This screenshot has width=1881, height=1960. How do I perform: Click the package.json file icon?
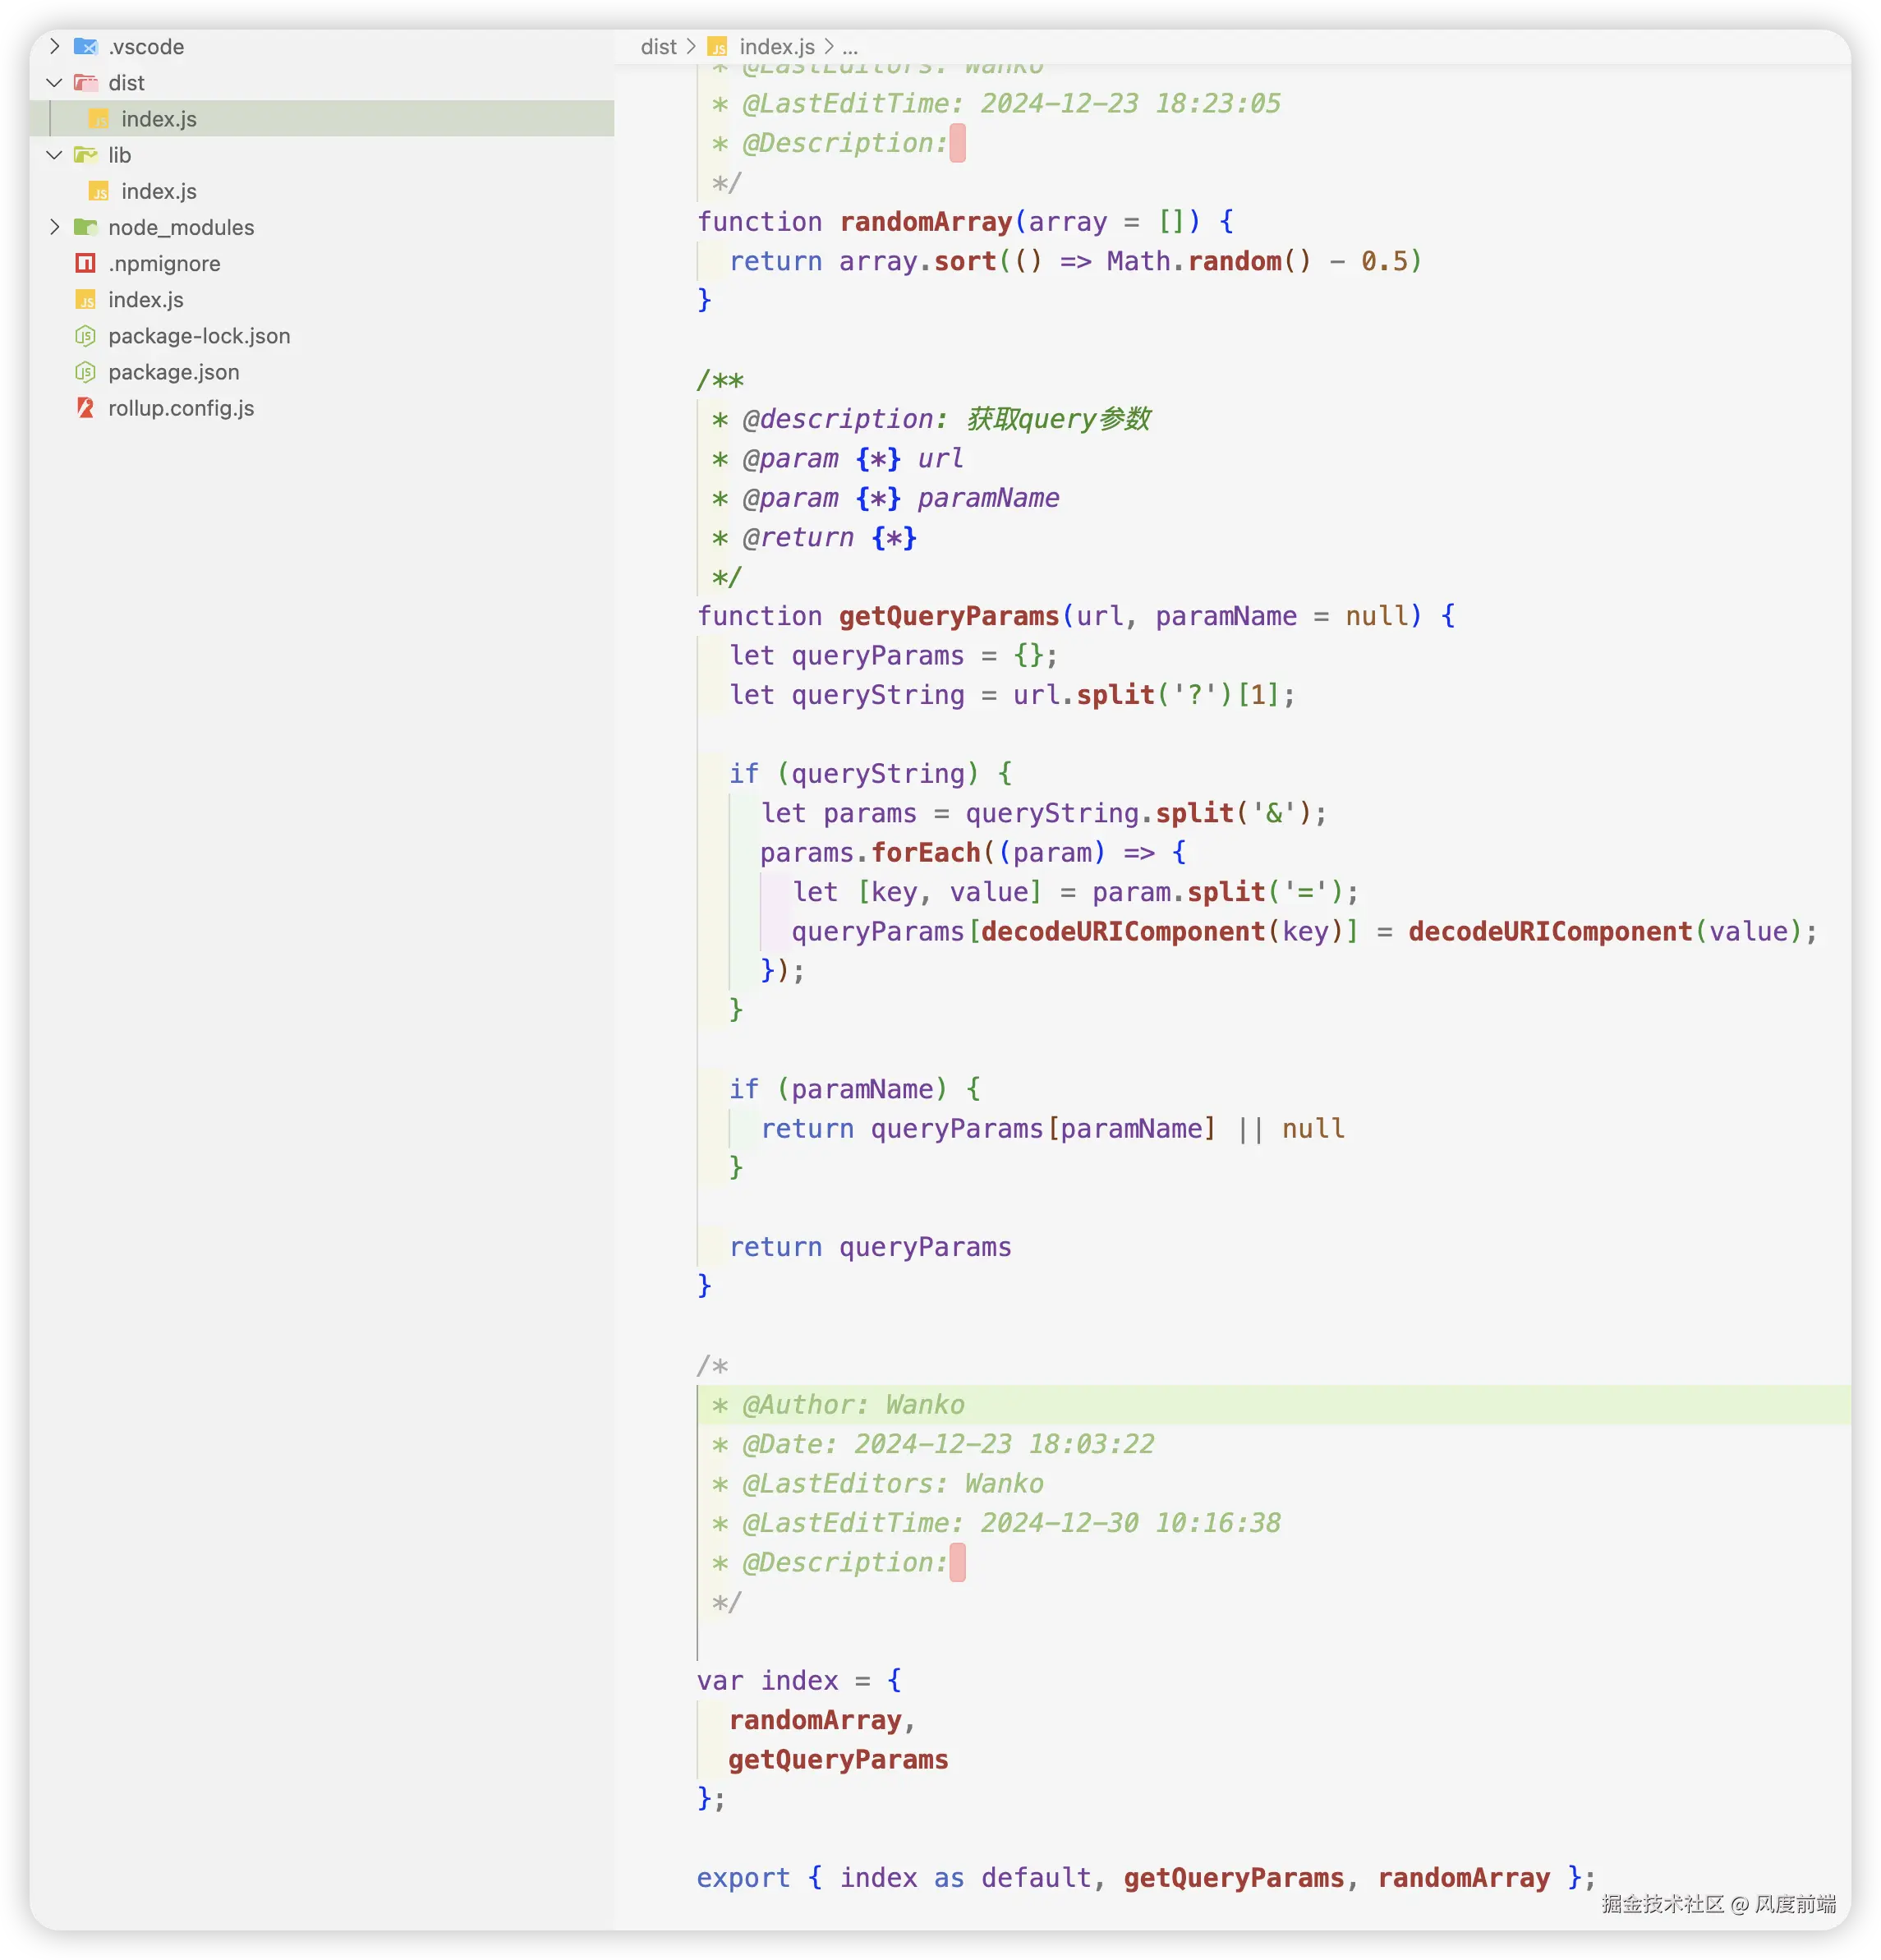click(86, 372)
